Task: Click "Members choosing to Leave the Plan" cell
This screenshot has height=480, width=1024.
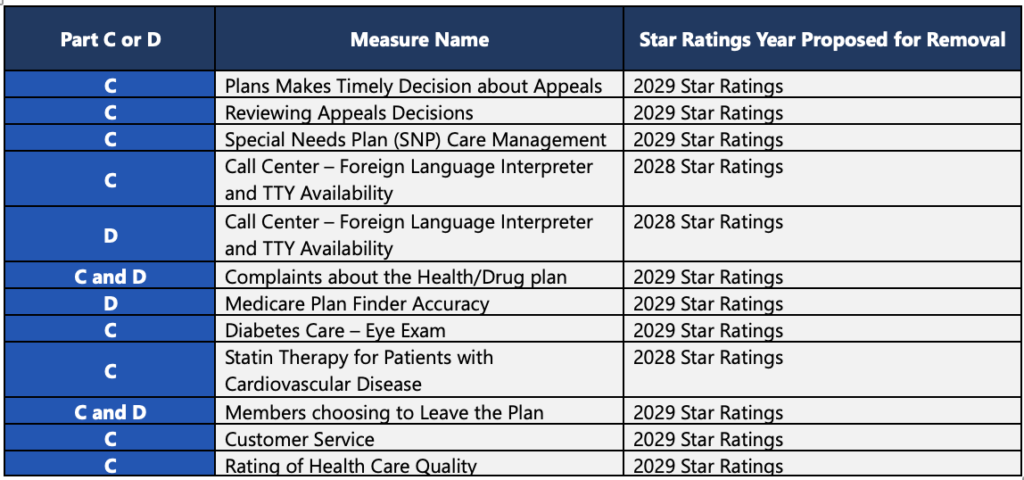Action: tap(384, 412)
